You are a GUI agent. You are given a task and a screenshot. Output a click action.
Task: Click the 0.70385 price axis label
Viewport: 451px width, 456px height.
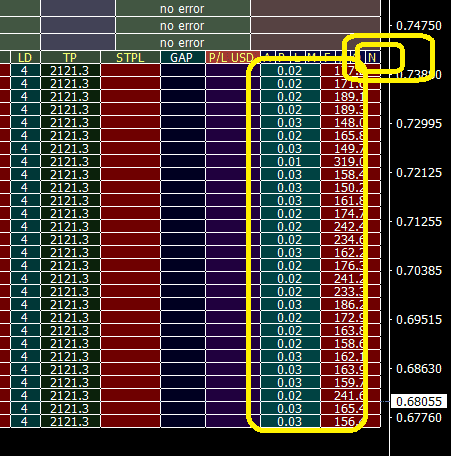pyautogui.click(x=419, y=271)
